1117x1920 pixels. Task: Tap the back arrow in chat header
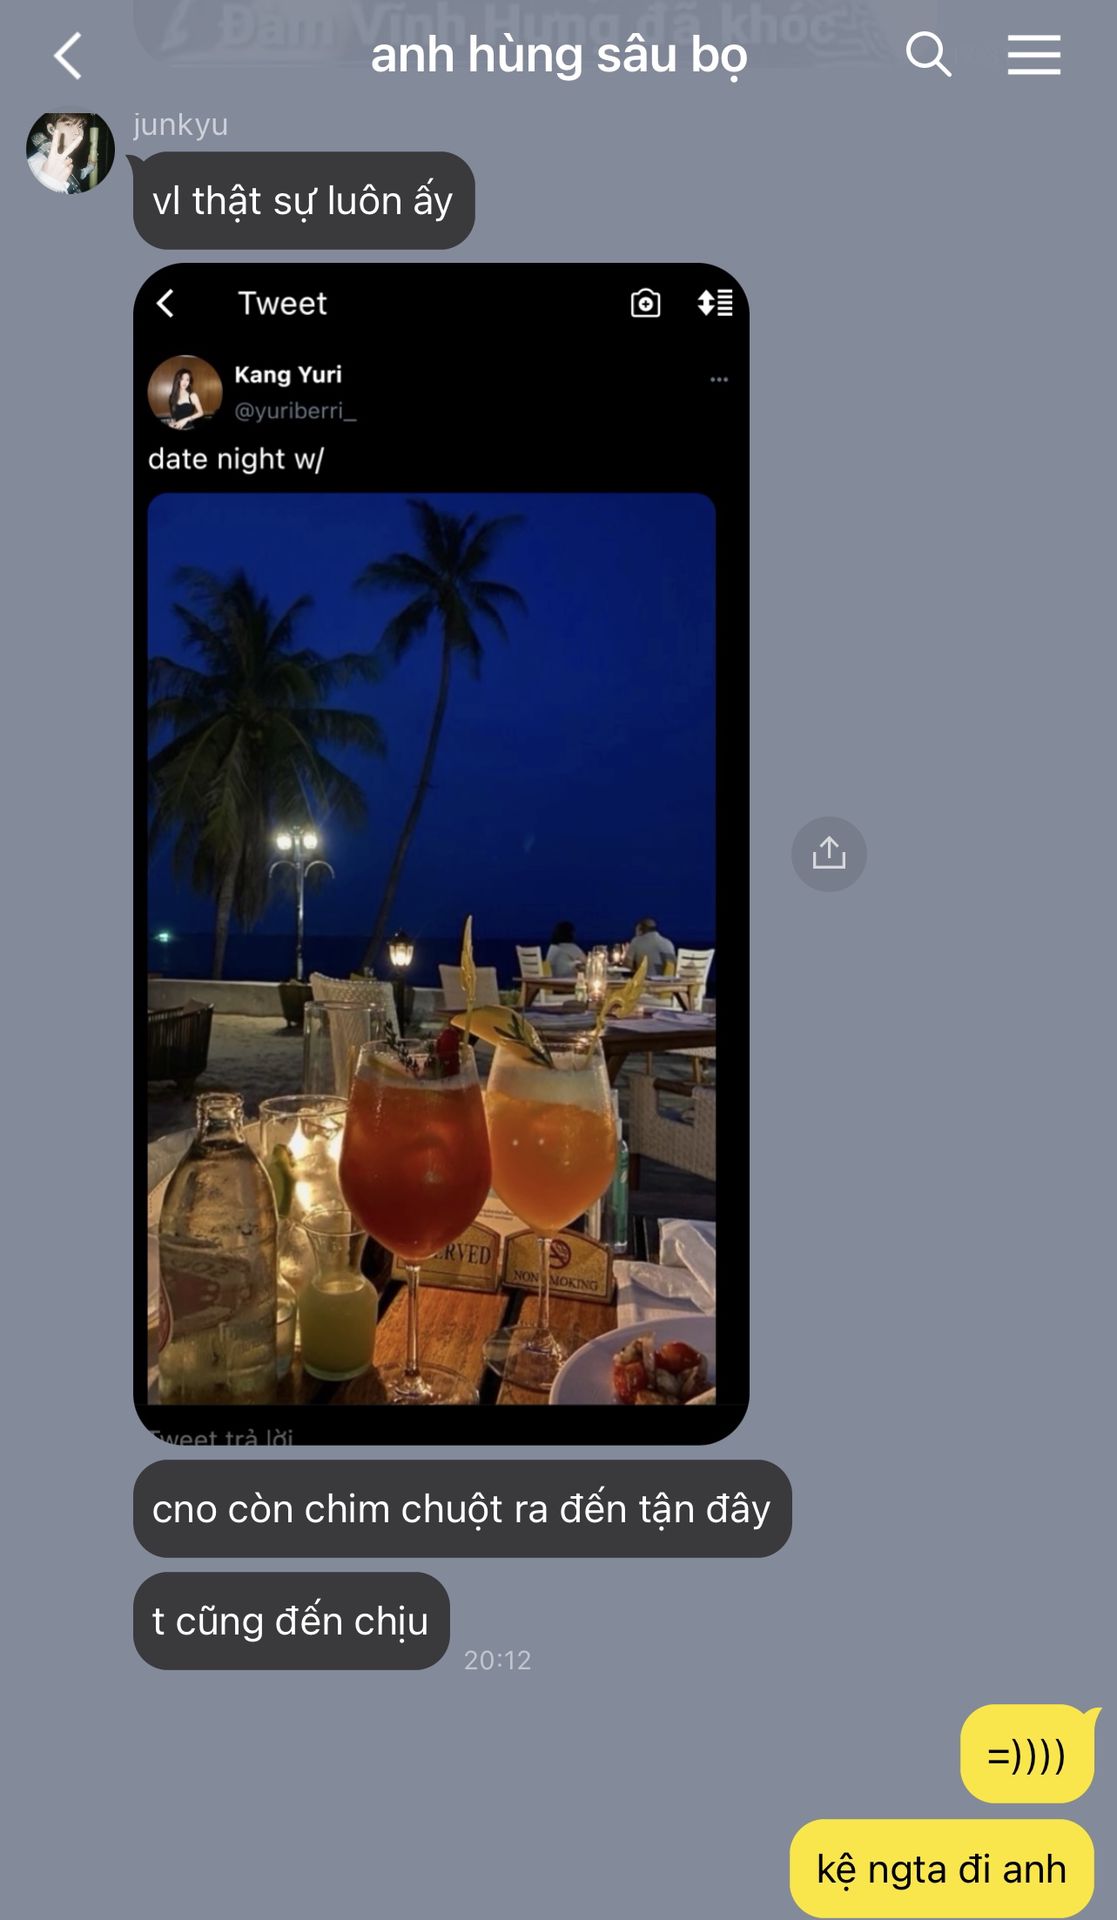(x=67, y=56)
